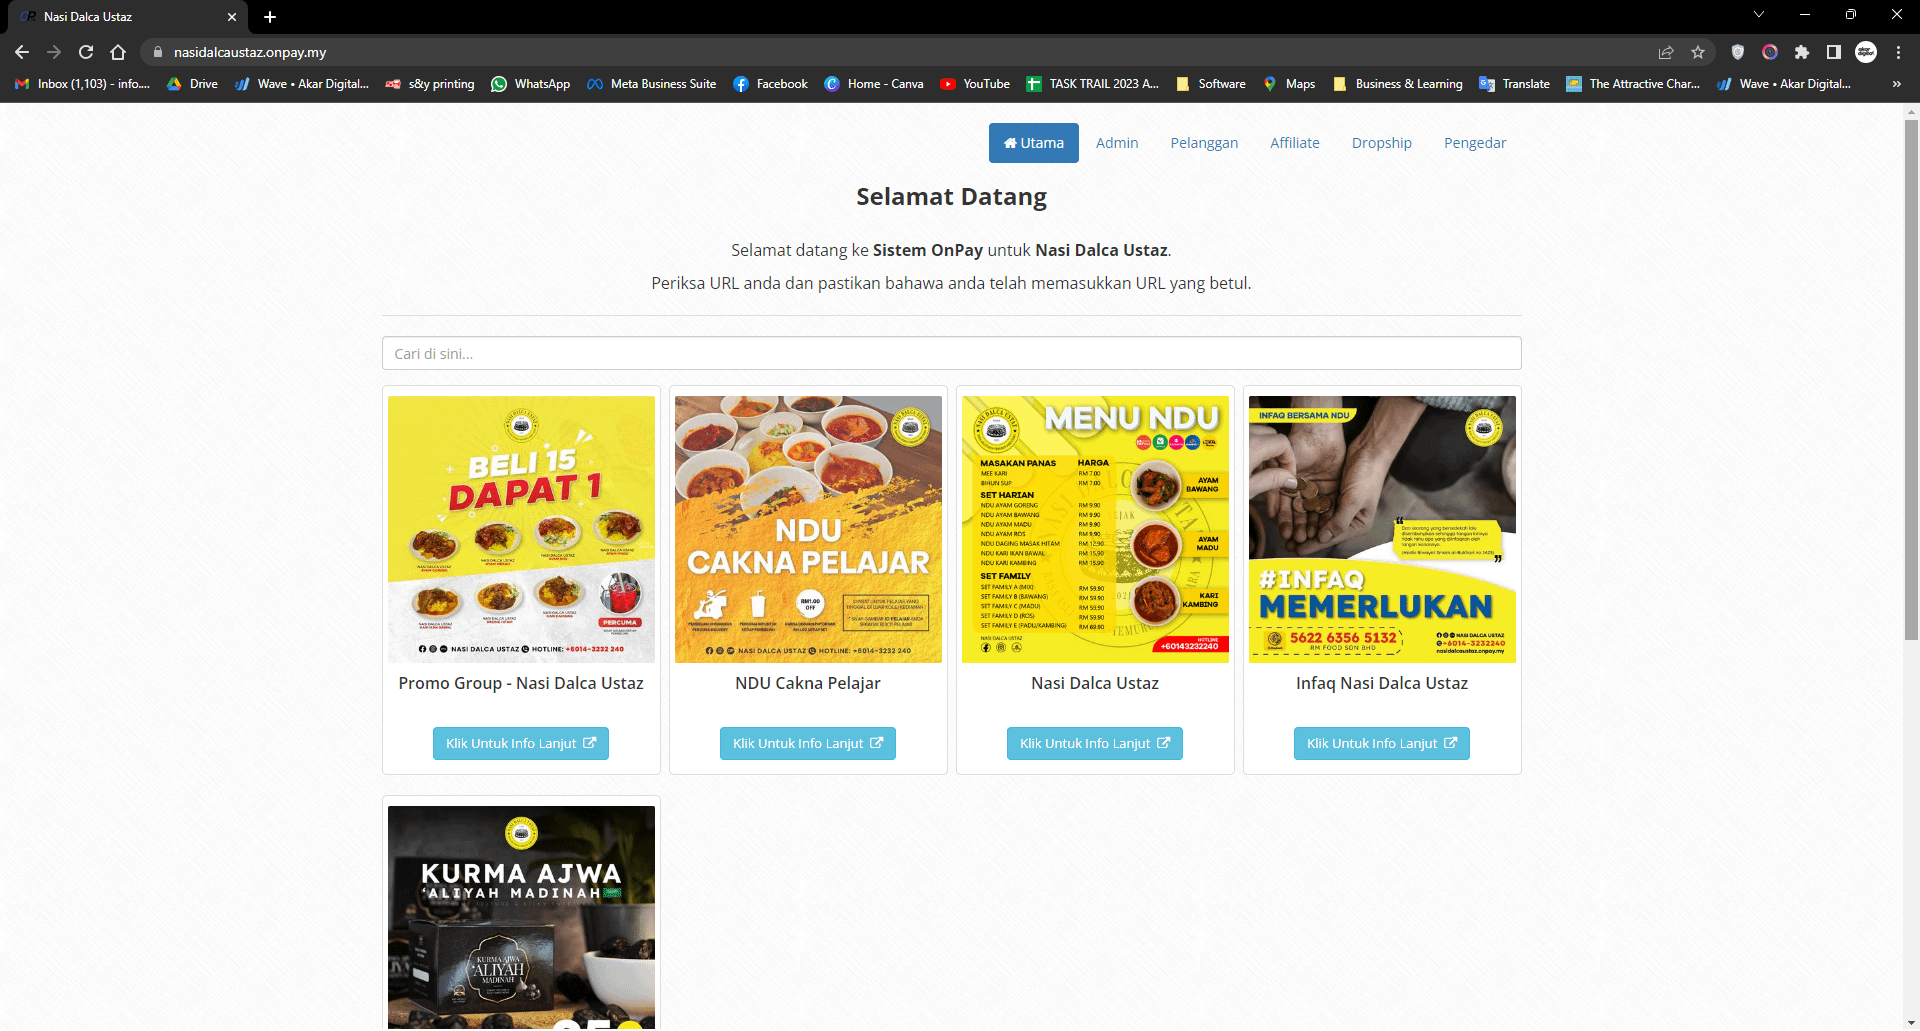The height and width of the screenshot is (1031, 1920).
Task: Go to browser home page icon
Action: (x=118, y=52)
